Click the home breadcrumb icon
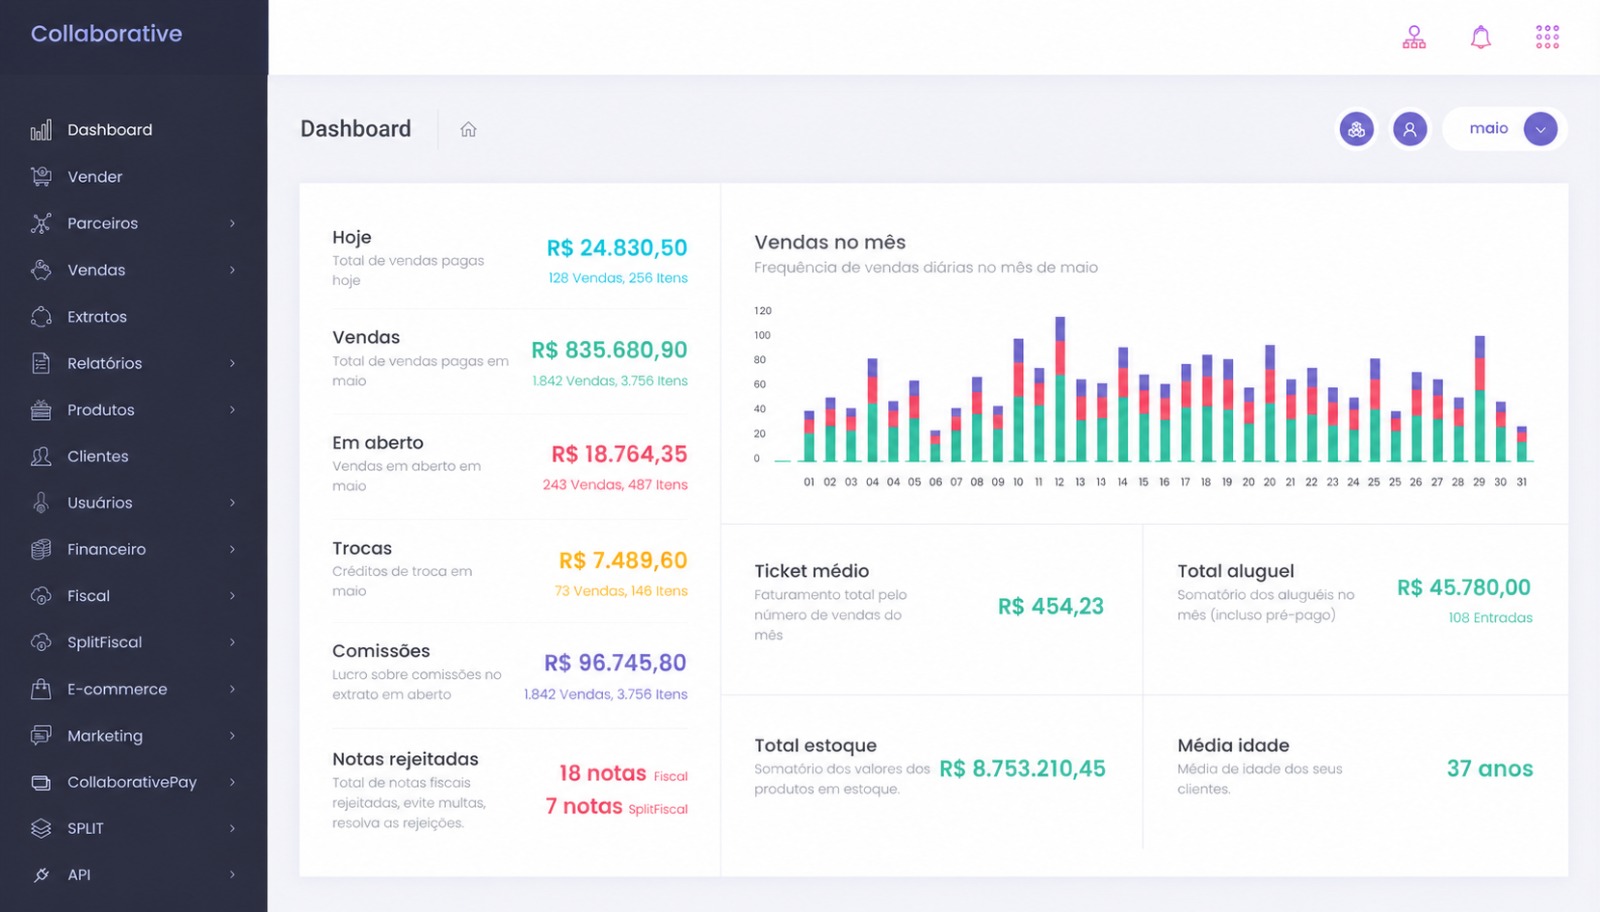1600x912 pixels. (x=468, y=129)
